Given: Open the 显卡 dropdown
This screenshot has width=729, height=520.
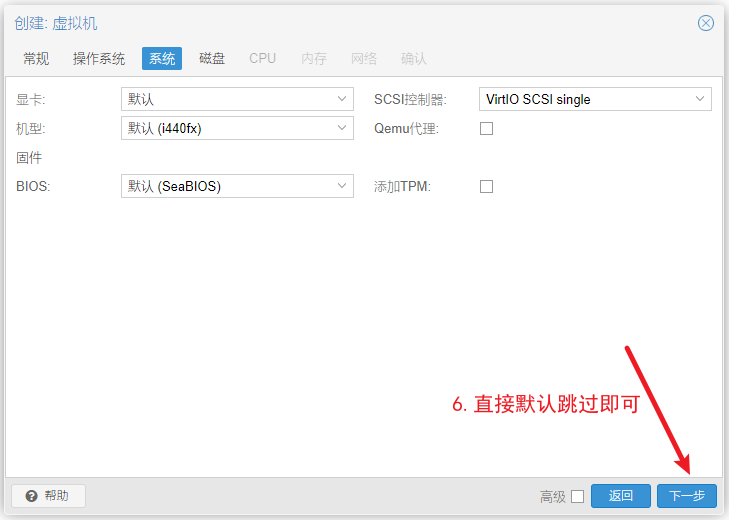Looking at the screenshot, I should [342, 99].
